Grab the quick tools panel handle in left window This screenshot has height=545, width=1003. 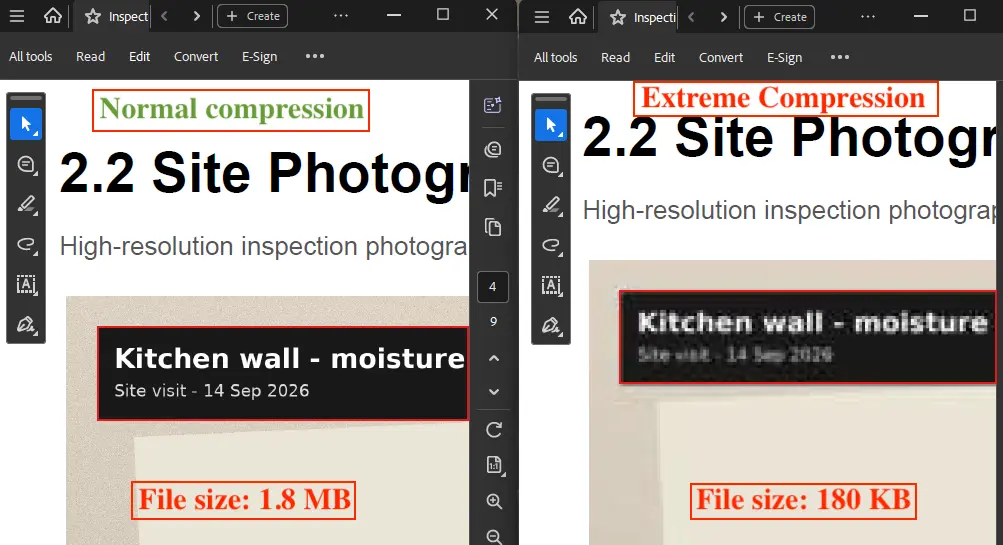point(26,98)
